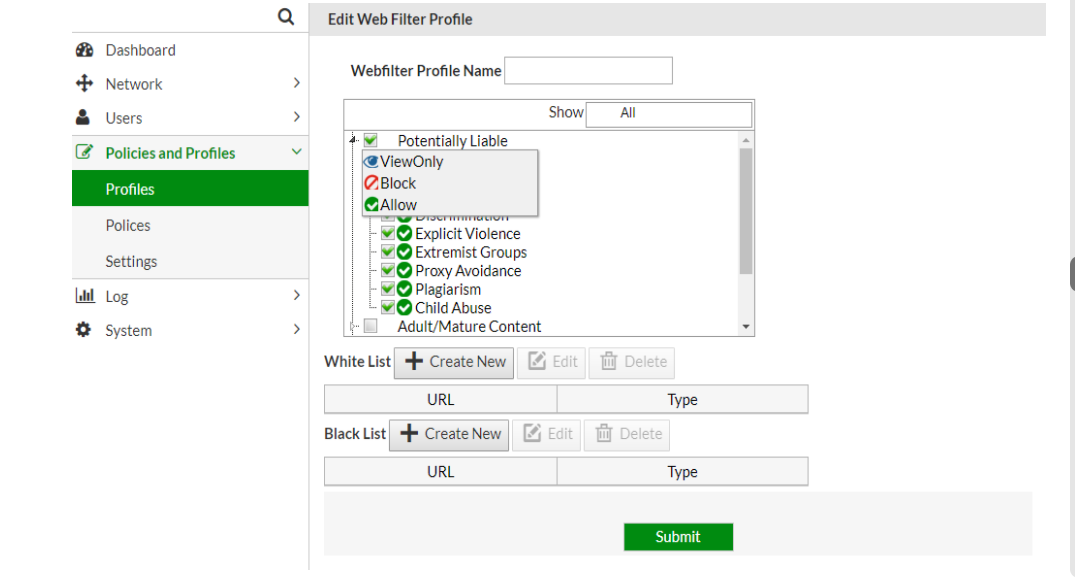
Task: Click White List Edit button
Action: [x=552, y=362]
